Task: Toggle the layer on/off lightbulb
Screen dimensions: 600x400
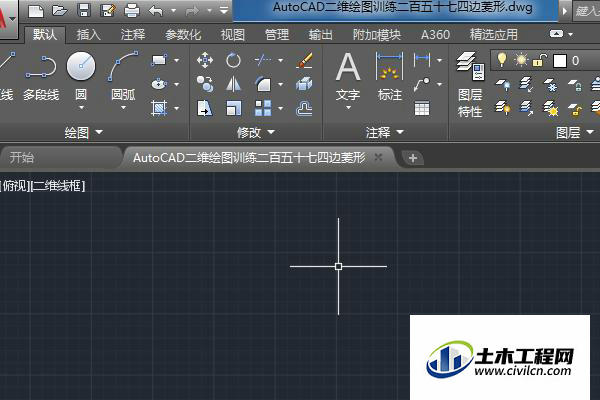Action: [502, 60]
